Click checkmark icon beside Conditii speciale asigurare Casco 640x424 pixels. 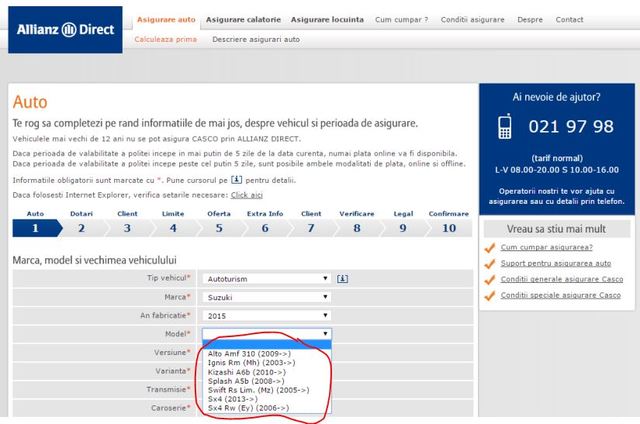489,296
